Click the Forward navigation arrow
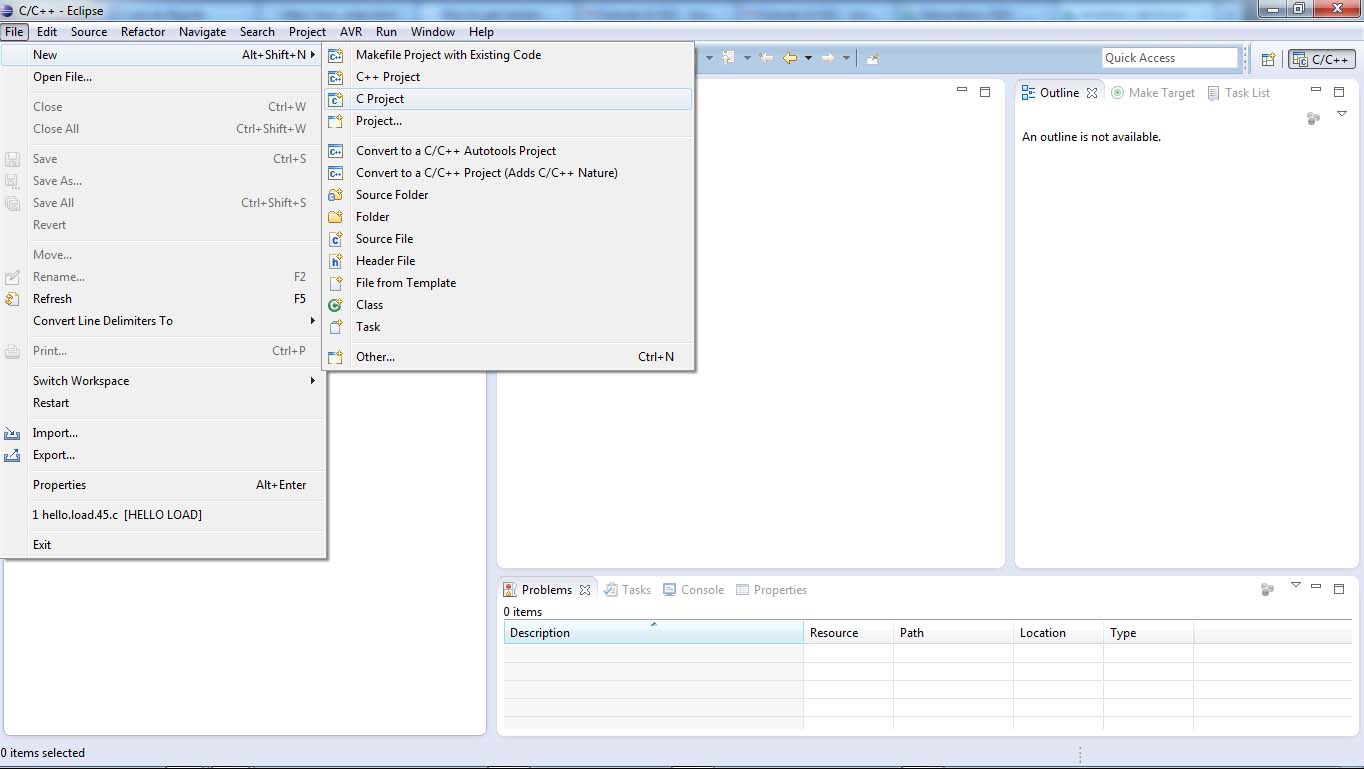 click(828, 58)
